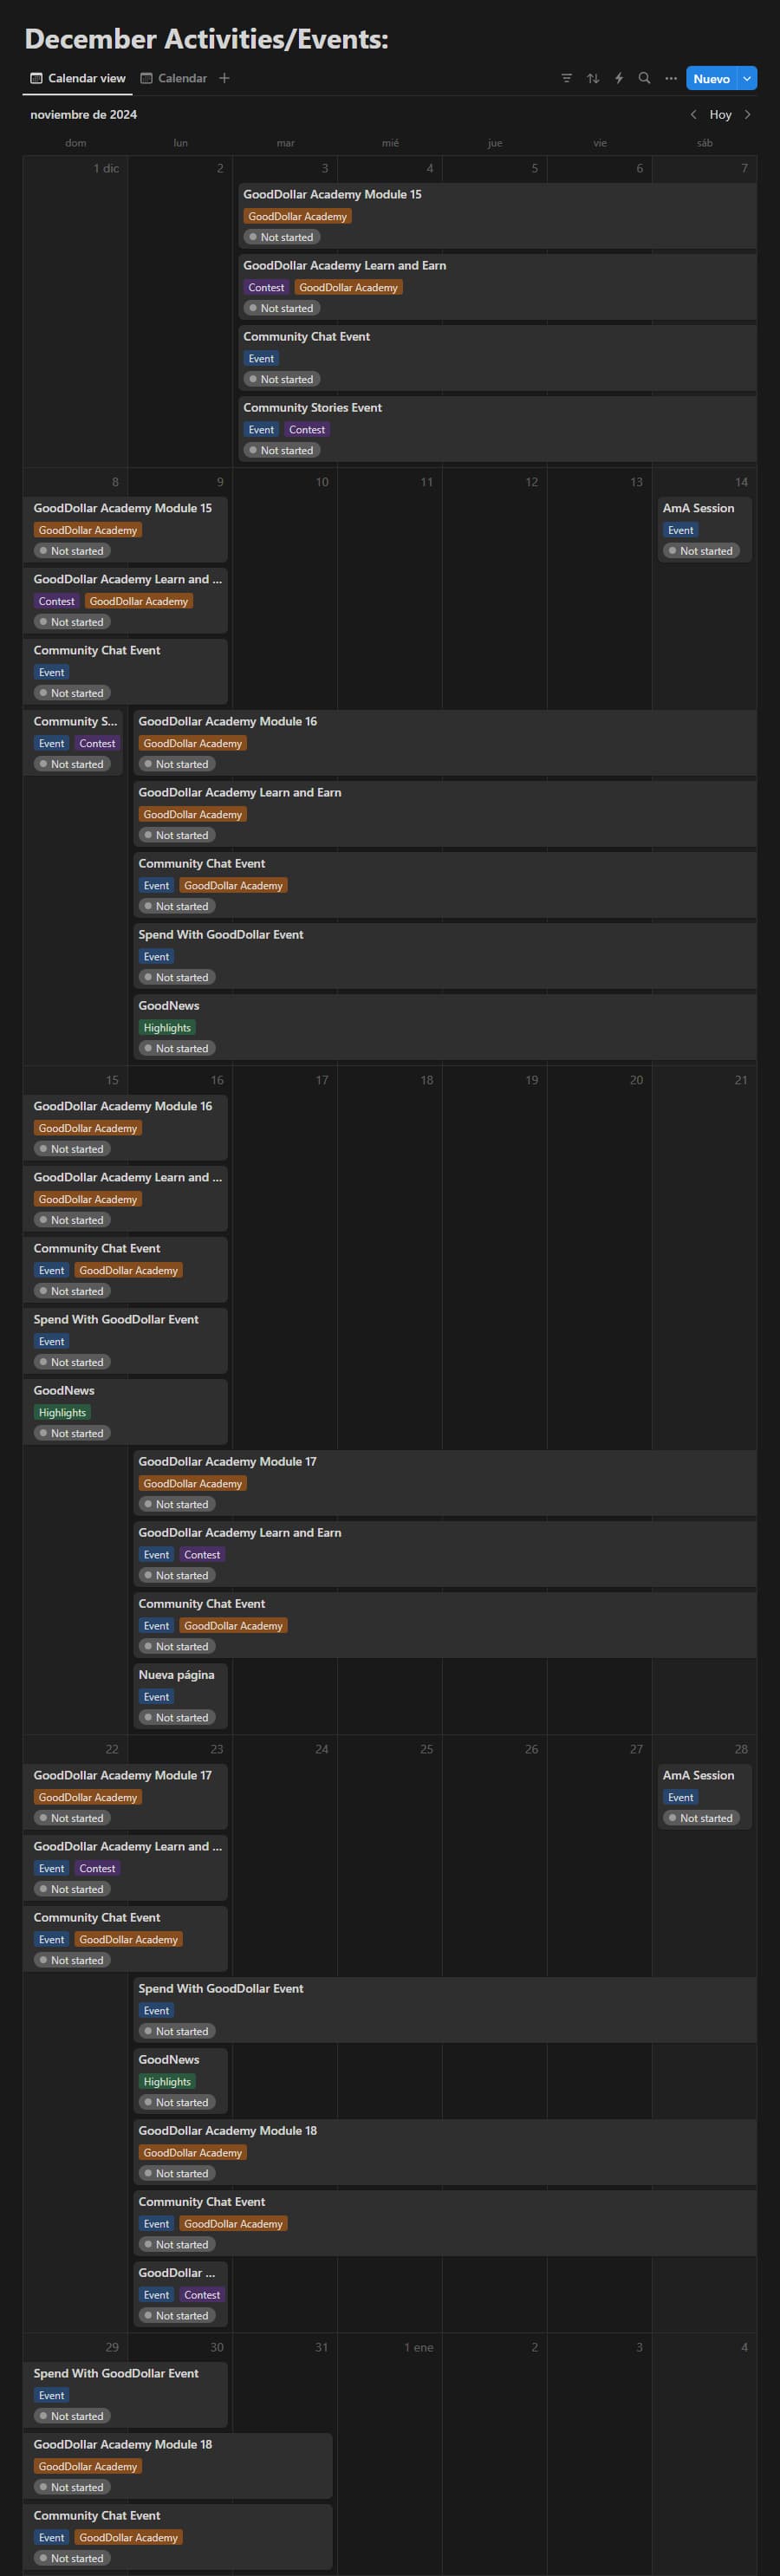Select the 1 ene day number

click(x=419, y=2347)
